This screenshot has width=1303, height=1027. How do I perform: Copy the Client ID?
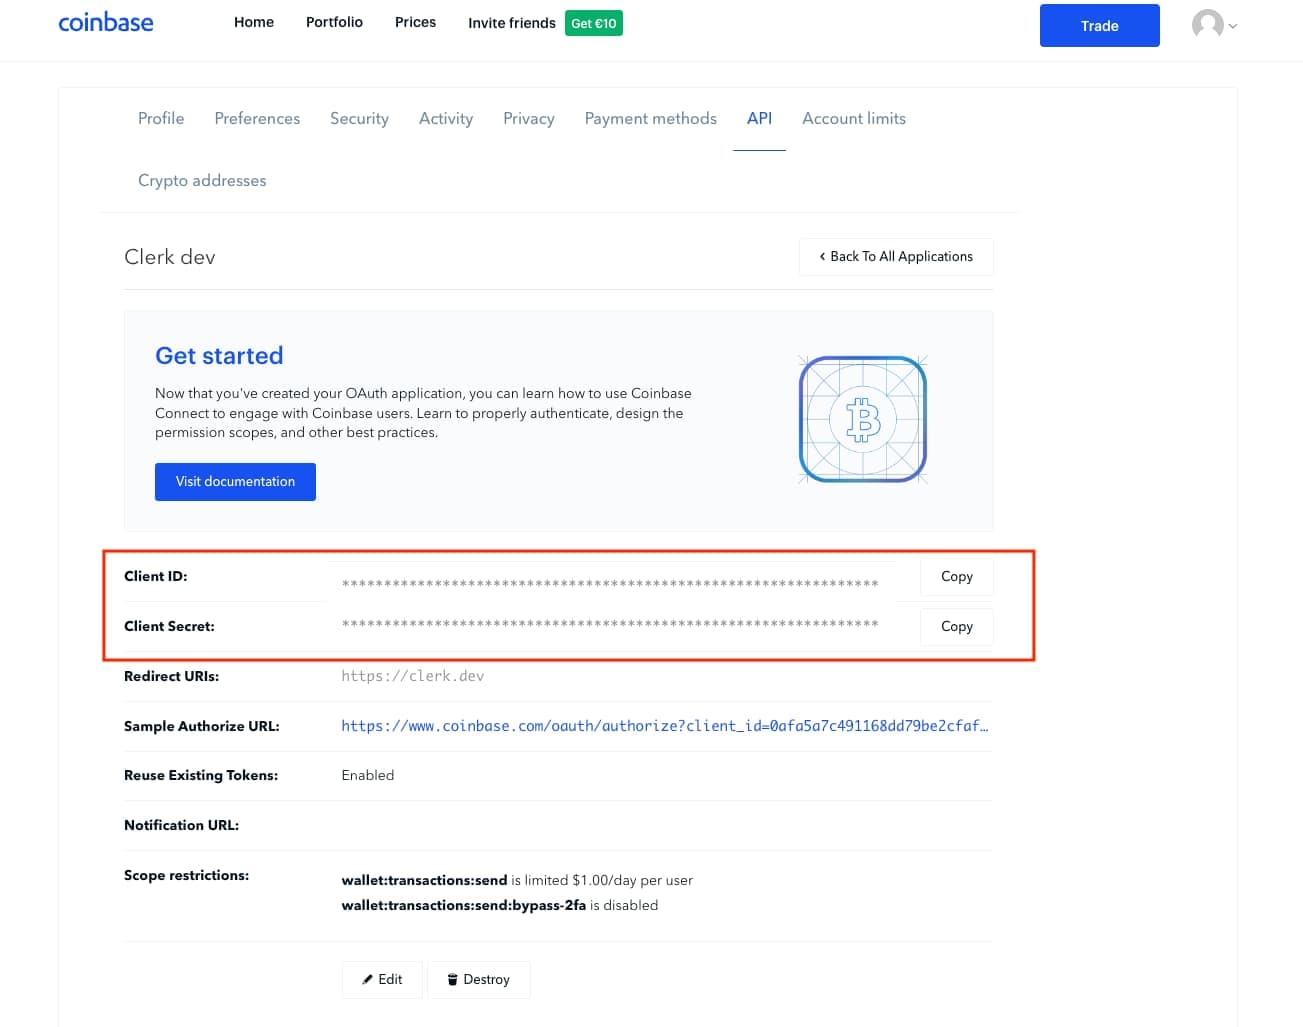click(957, 576)
